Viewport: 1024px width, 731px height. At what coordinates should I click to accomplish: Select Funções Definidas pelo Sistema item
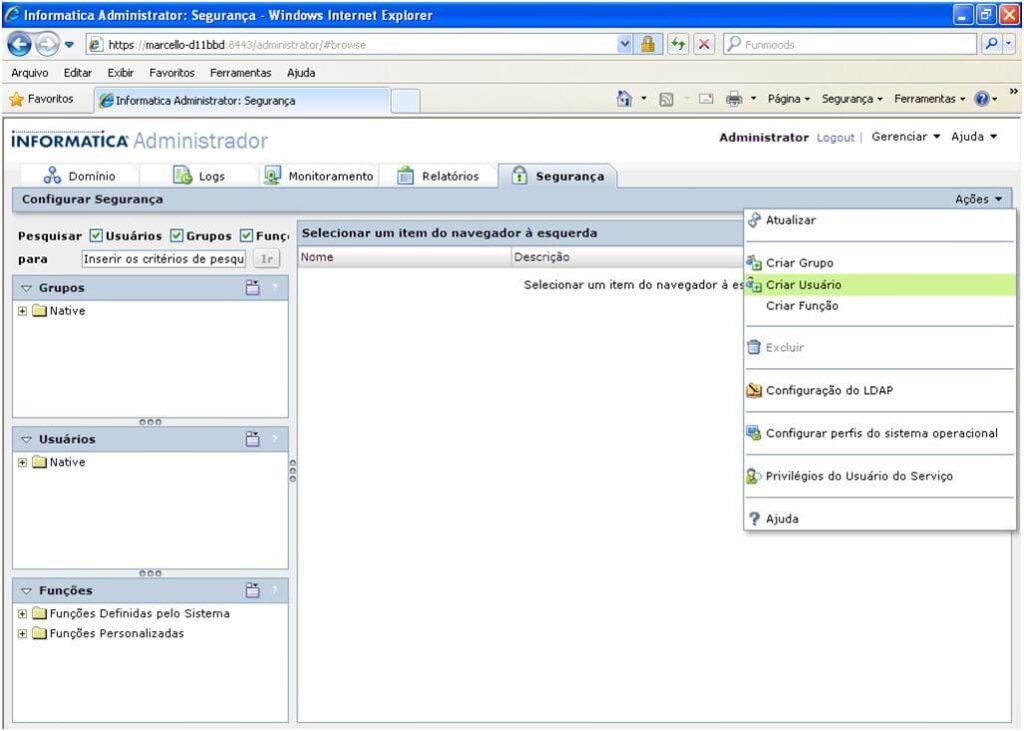click(140, 614)
